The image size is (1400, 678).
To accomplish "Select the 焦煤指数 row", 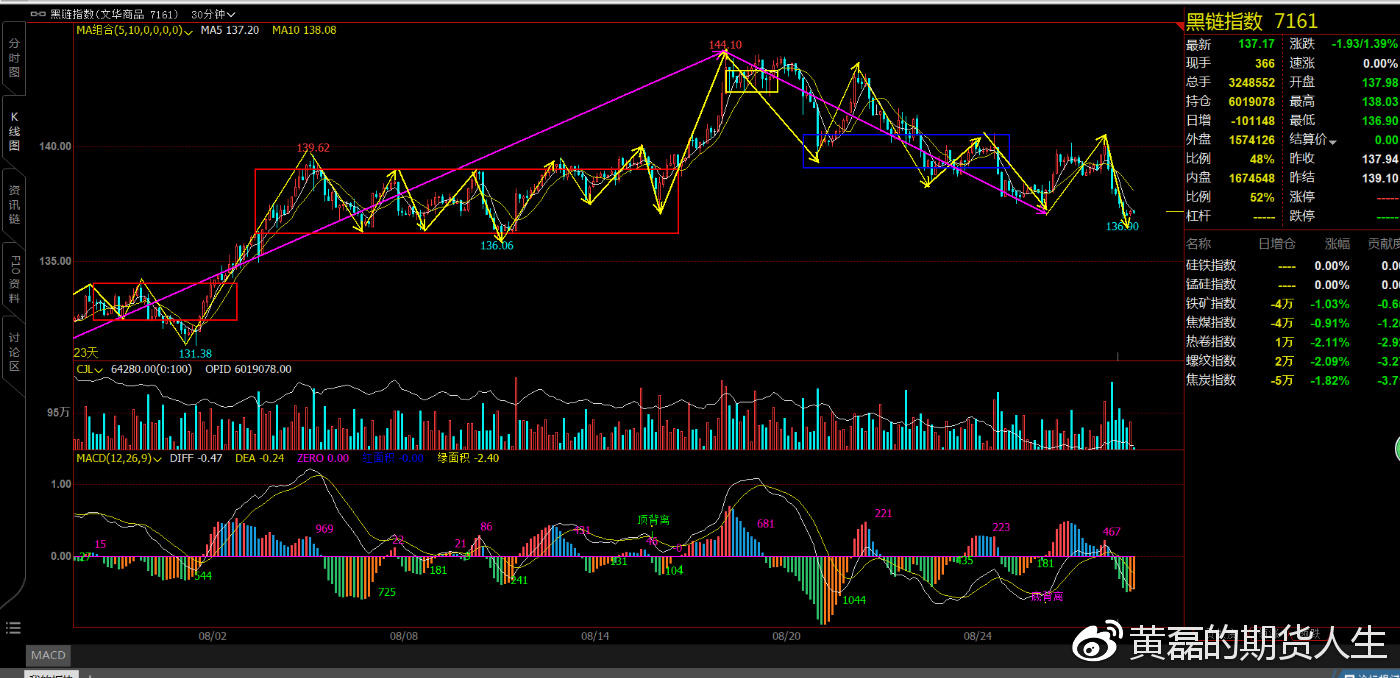I will click(x=1292, y=322).
